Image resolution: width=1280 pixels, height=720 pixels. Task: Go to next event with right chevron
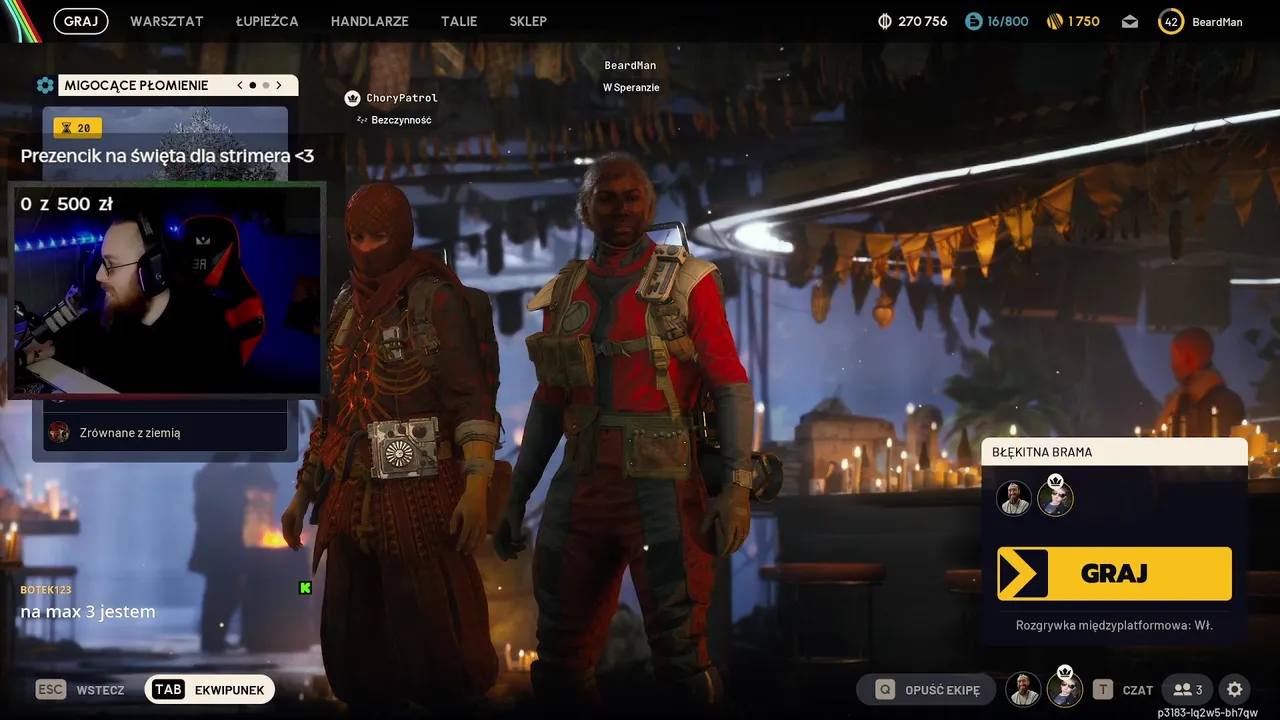[x=279, y=85]
